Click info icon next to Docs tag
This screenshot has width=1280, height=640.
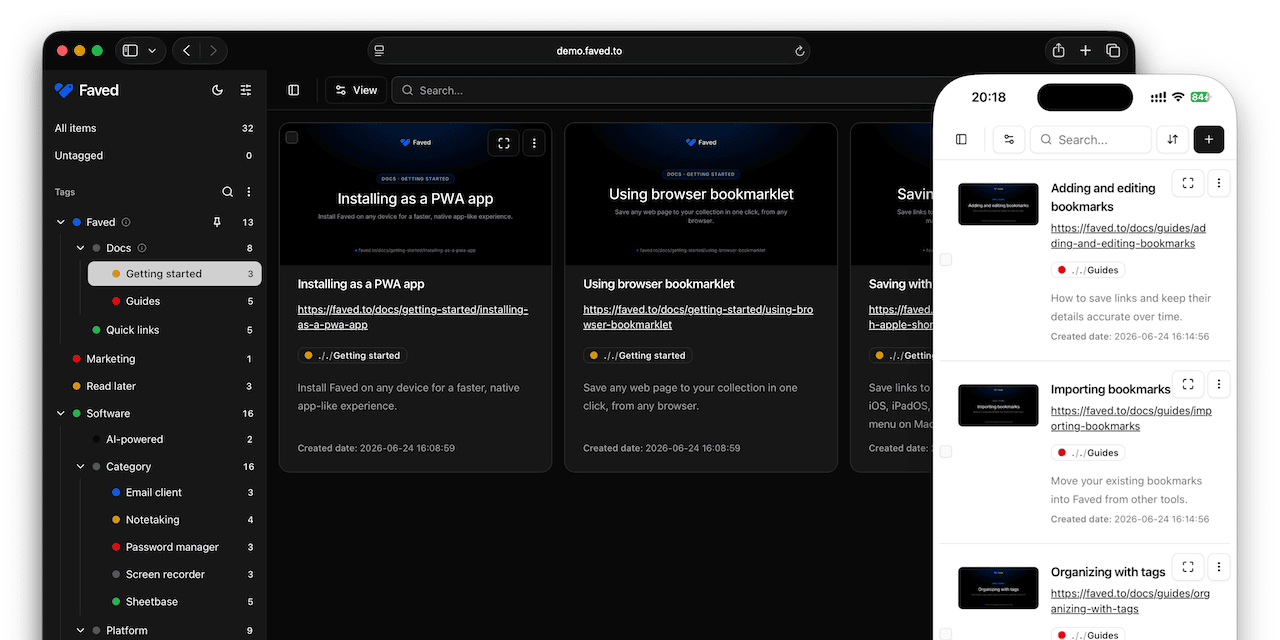point(142,248)
